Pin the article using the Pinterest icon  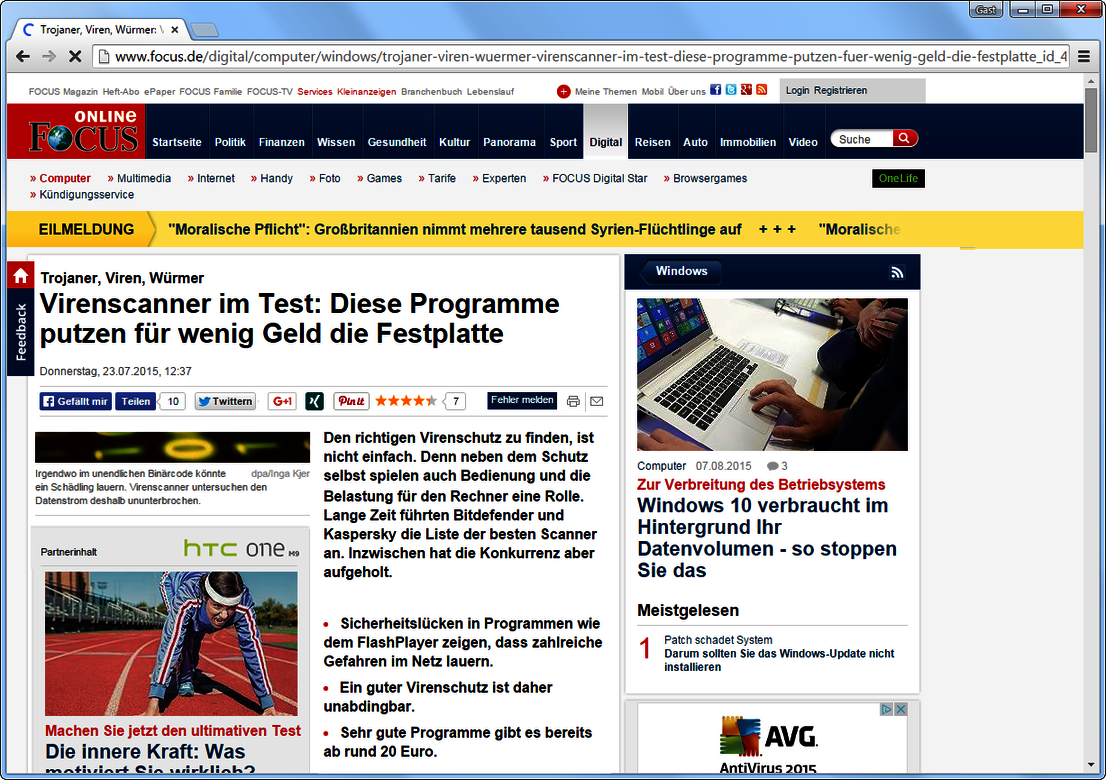point(351,401)
